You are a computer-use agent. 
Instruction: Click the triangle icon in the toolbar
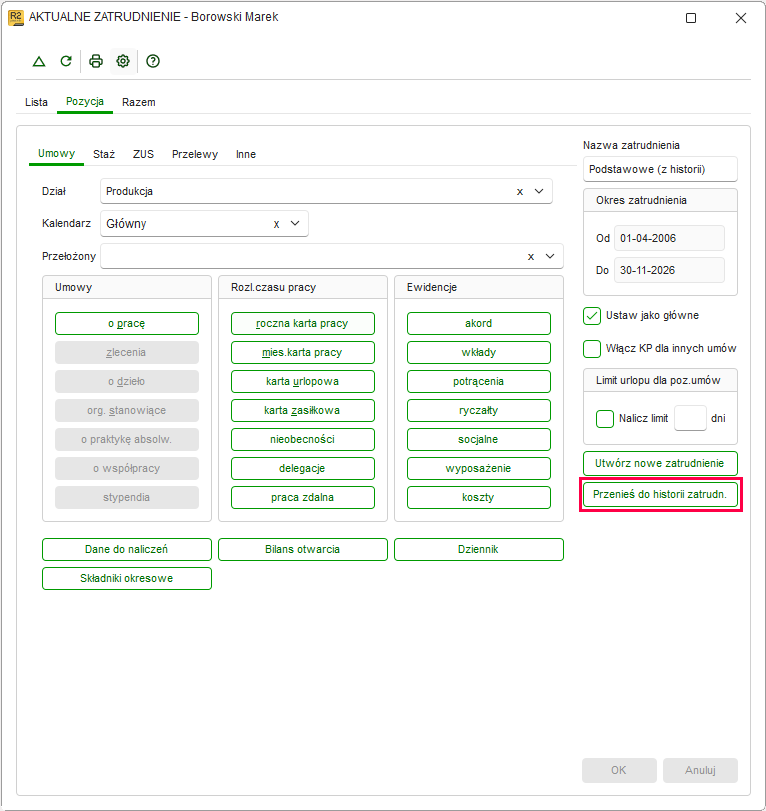[x=39, y=62]
